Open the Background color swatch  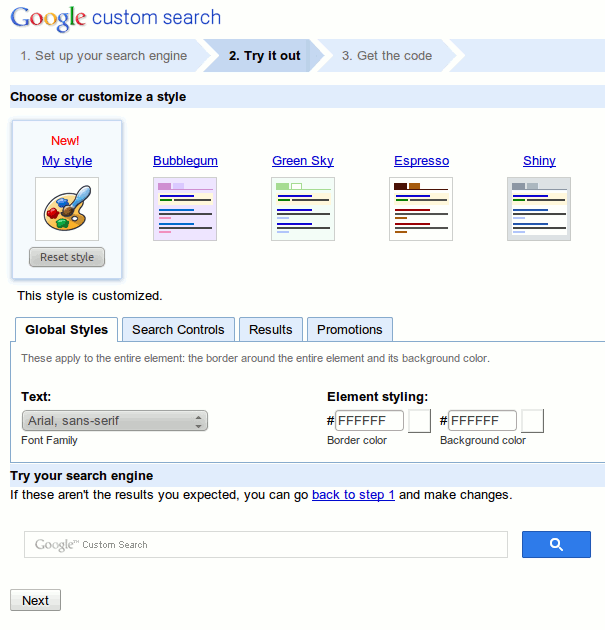[532, 421]
